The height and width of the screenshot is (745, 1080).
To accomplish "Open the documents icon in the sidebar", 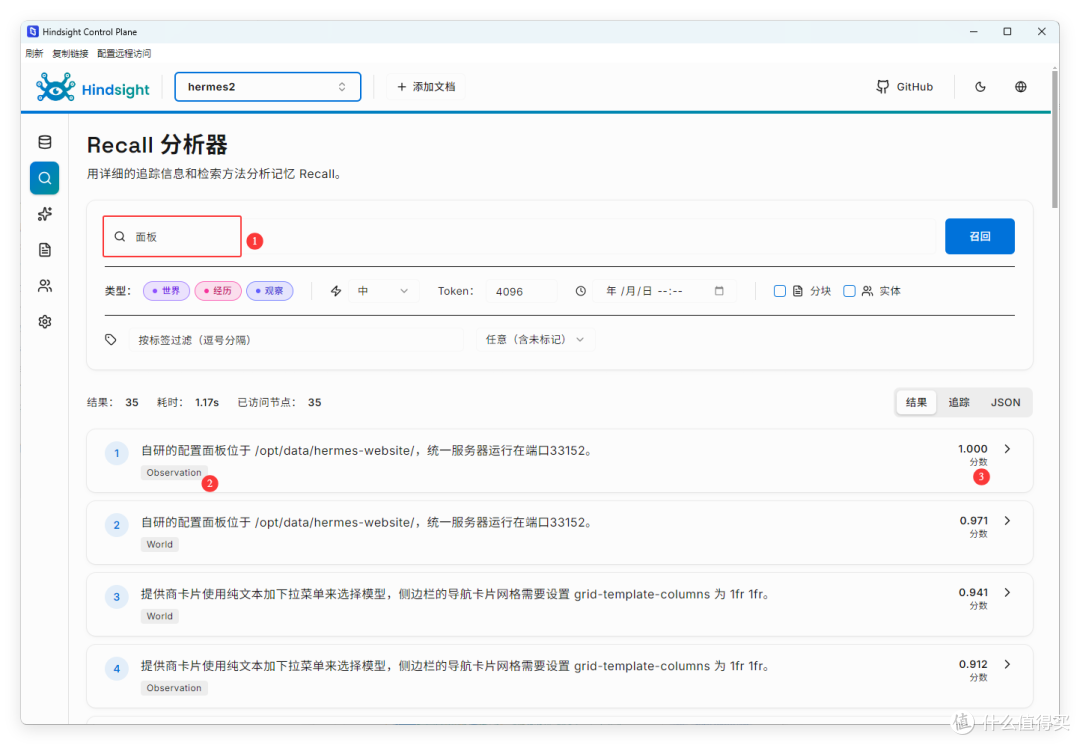I will pos(45,250).
